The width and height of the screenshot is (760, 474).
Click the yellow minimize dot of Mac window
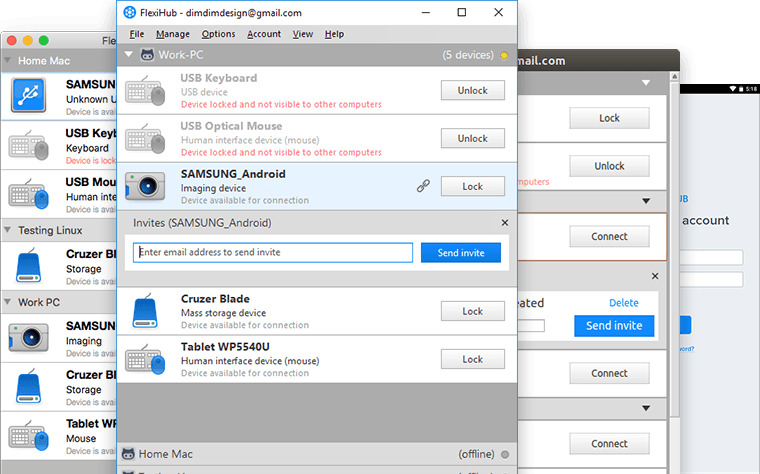pyautogui.click(x=28, y=41)
